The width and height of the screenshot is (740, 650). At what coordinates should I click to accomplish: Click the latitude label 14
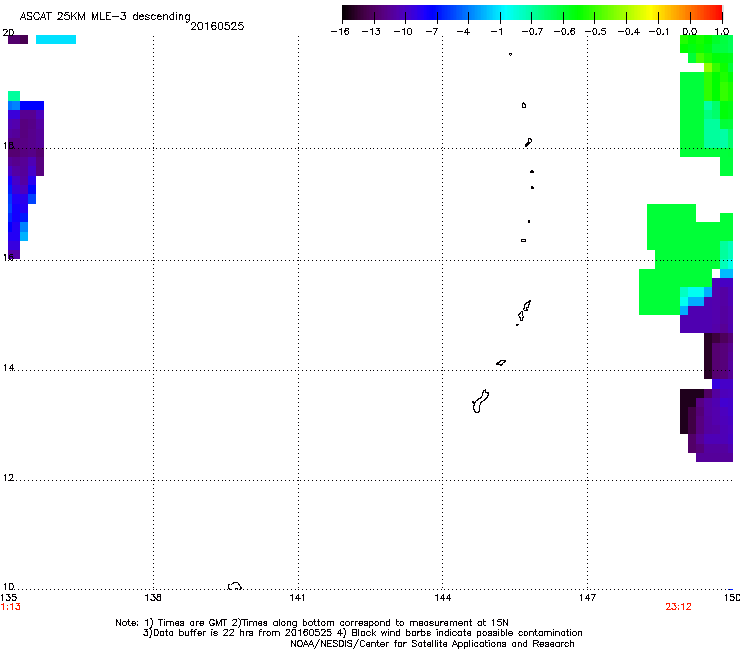pyautogui.click(x=8, y=367)
